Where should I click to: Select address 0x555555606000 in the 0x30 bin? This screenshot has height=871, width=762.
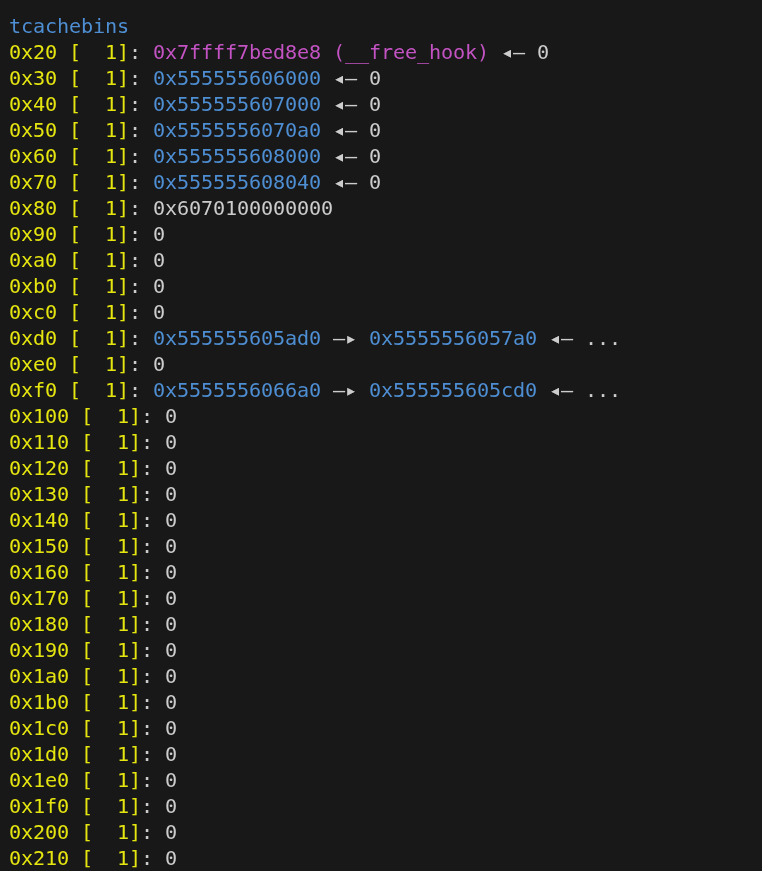pyautogui.click(x=237, y=78)
